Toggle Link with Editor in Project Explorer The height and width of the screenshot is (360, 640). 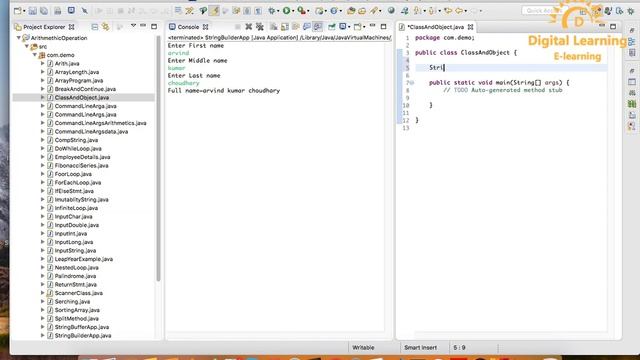click(x=106, y=27)
